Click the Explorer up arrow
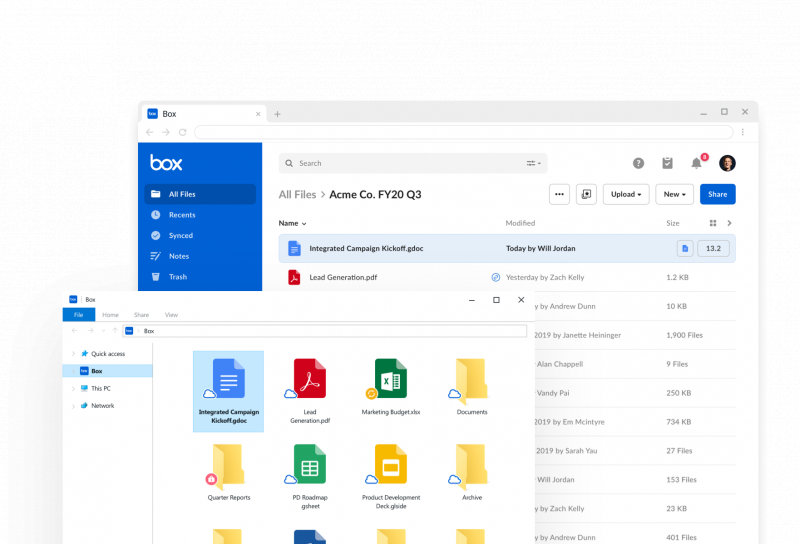 tap(115, 331)
